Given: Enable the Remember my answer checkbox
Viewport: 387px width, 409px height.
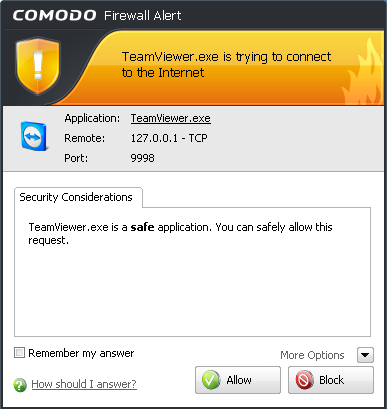Looking at the screenshot, I should (x=19, y=352).
